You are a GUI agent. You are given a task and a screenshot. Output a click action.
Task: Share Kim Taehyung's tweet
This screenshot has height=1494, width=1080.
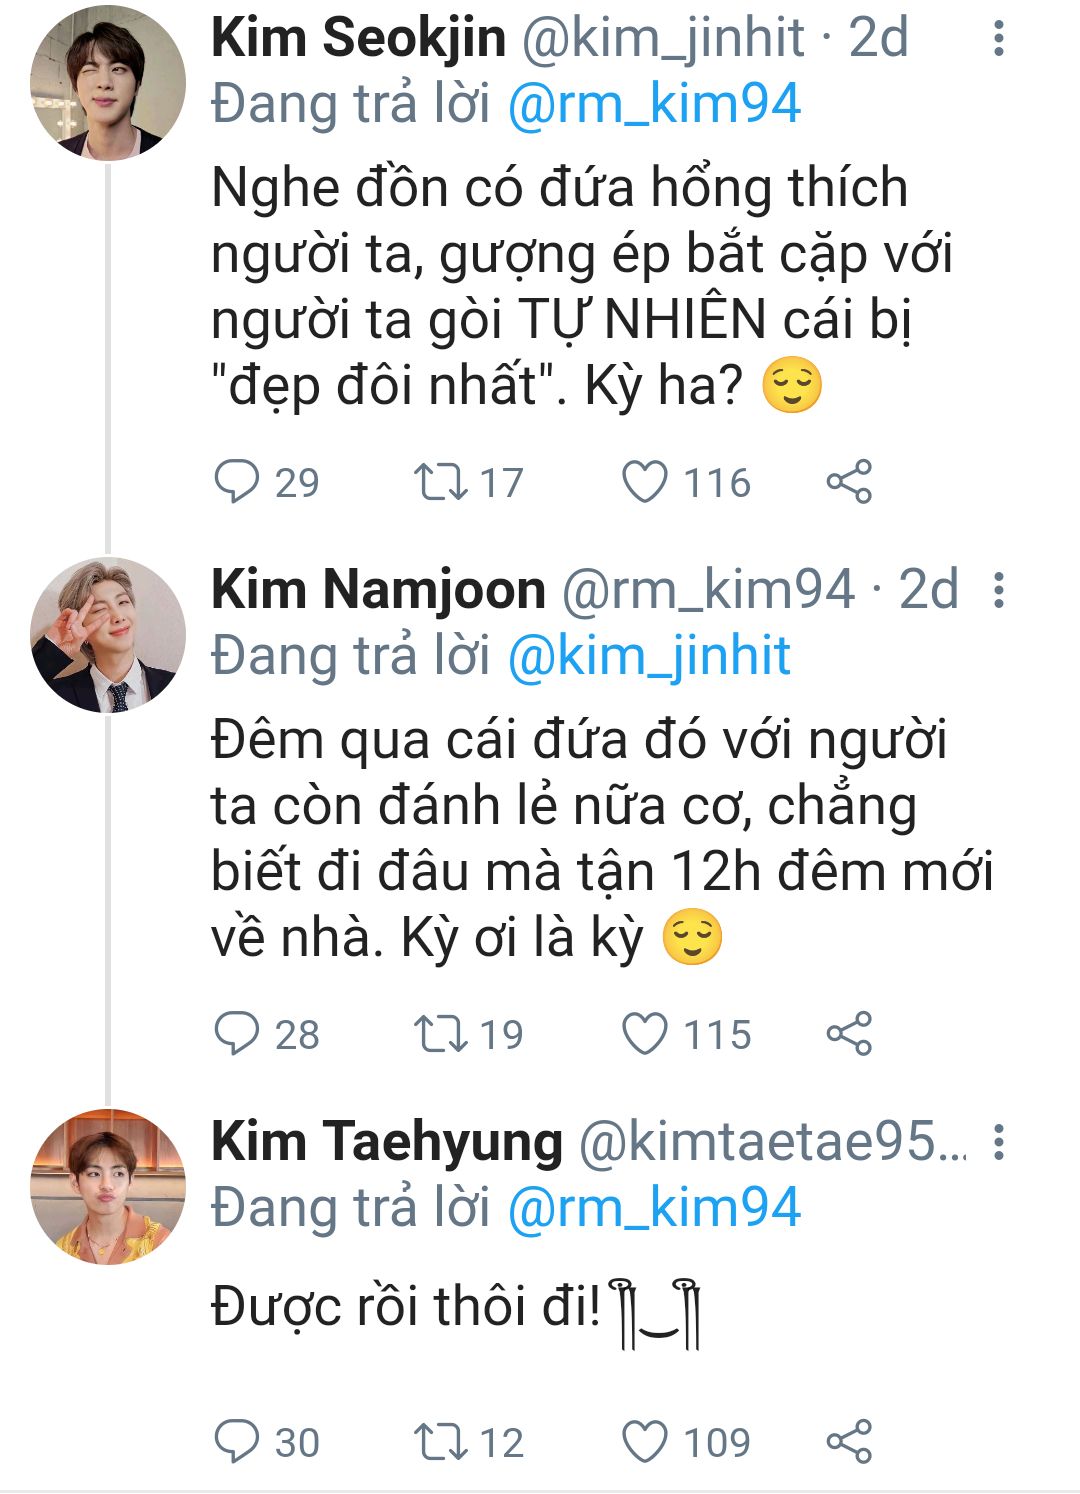pos(849,1442)
